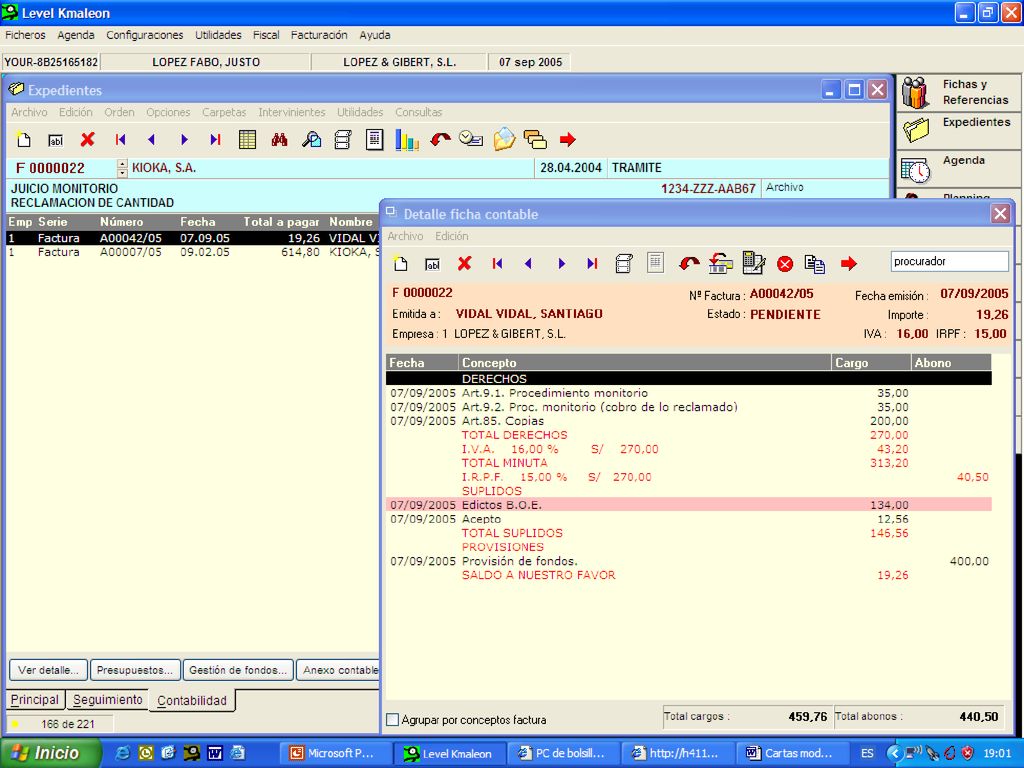Open the bar chart statistics icon
The width and height of the screenshot is (1024, 768).
point(407,139)
